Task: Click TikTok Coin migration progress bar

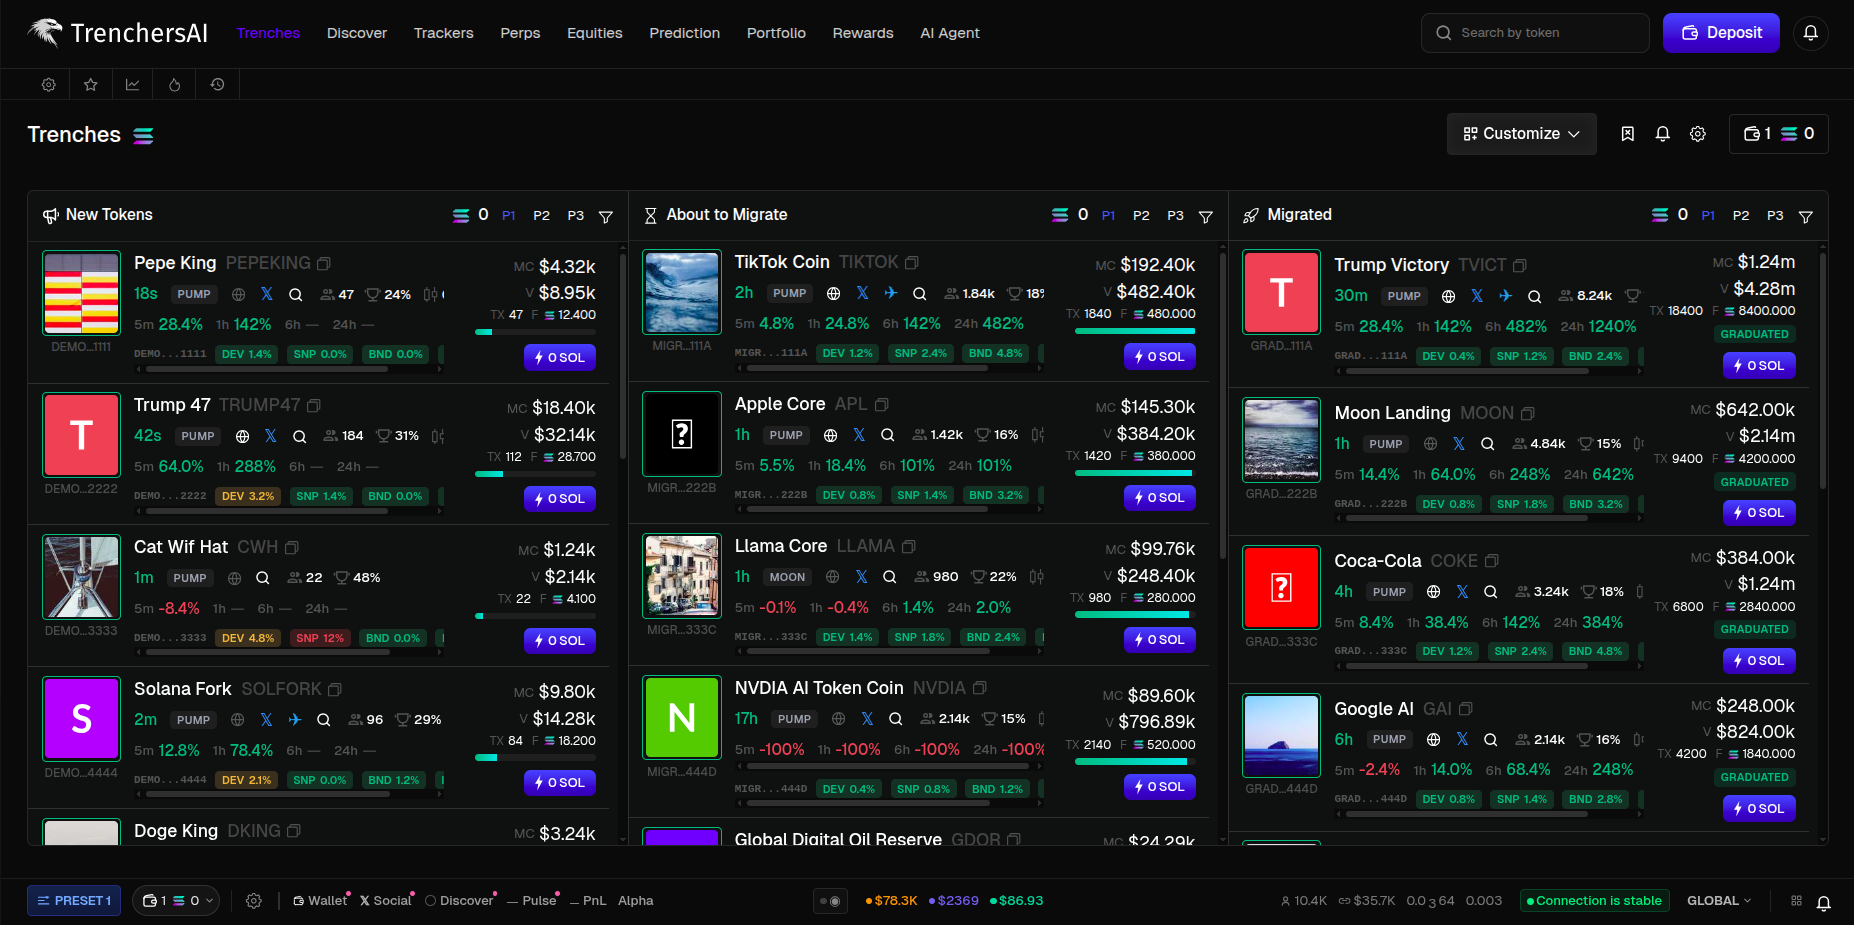Action: pos(1135,331)
